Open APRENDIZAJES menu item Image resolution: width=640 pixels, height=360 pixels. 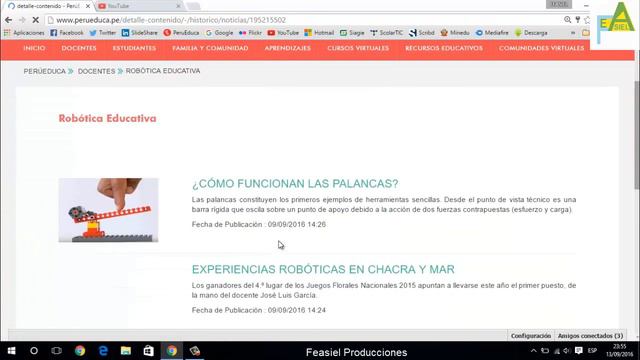click(x=287, y=48)
